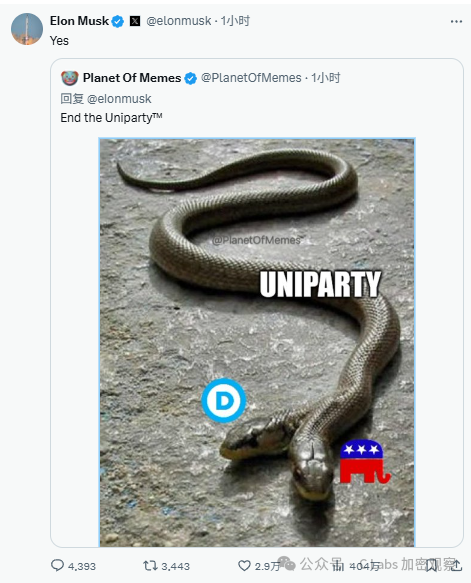Open Elon Musk's profile avatar
This screenshot has height=583, width=471.
(27, 29)
